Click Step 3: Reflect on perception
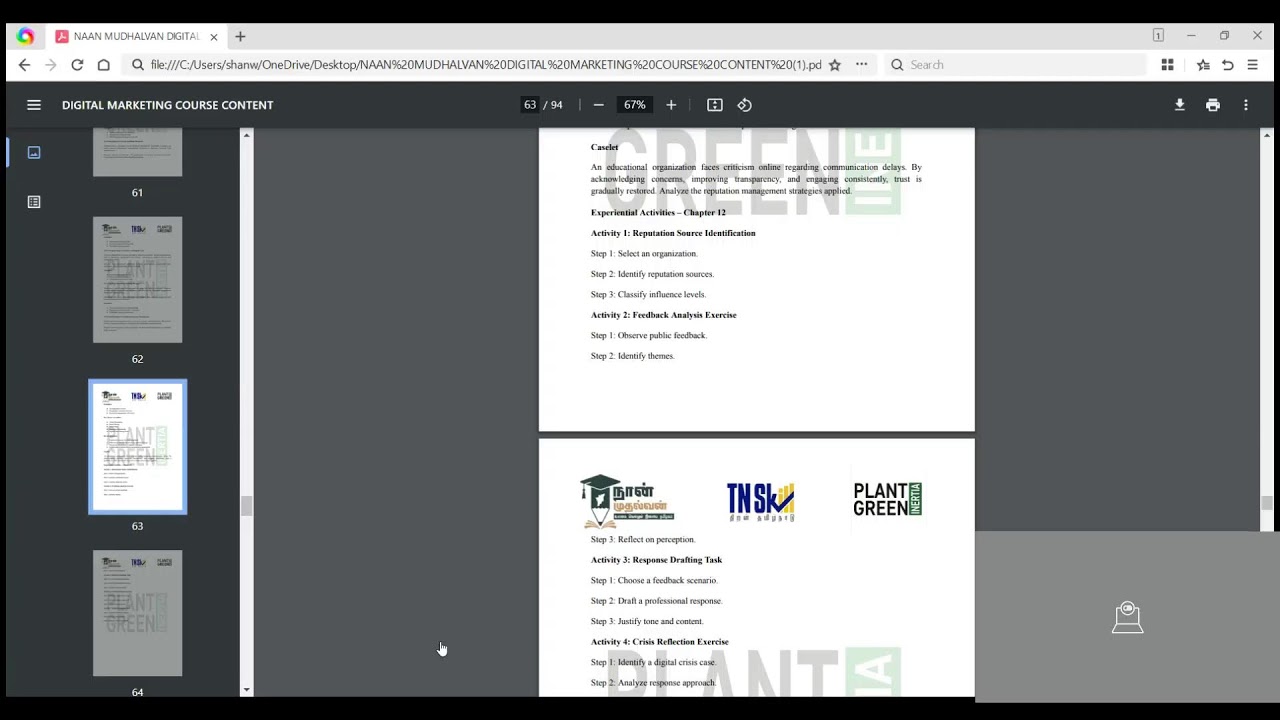 pyautogui.click(x=642, y=540)
